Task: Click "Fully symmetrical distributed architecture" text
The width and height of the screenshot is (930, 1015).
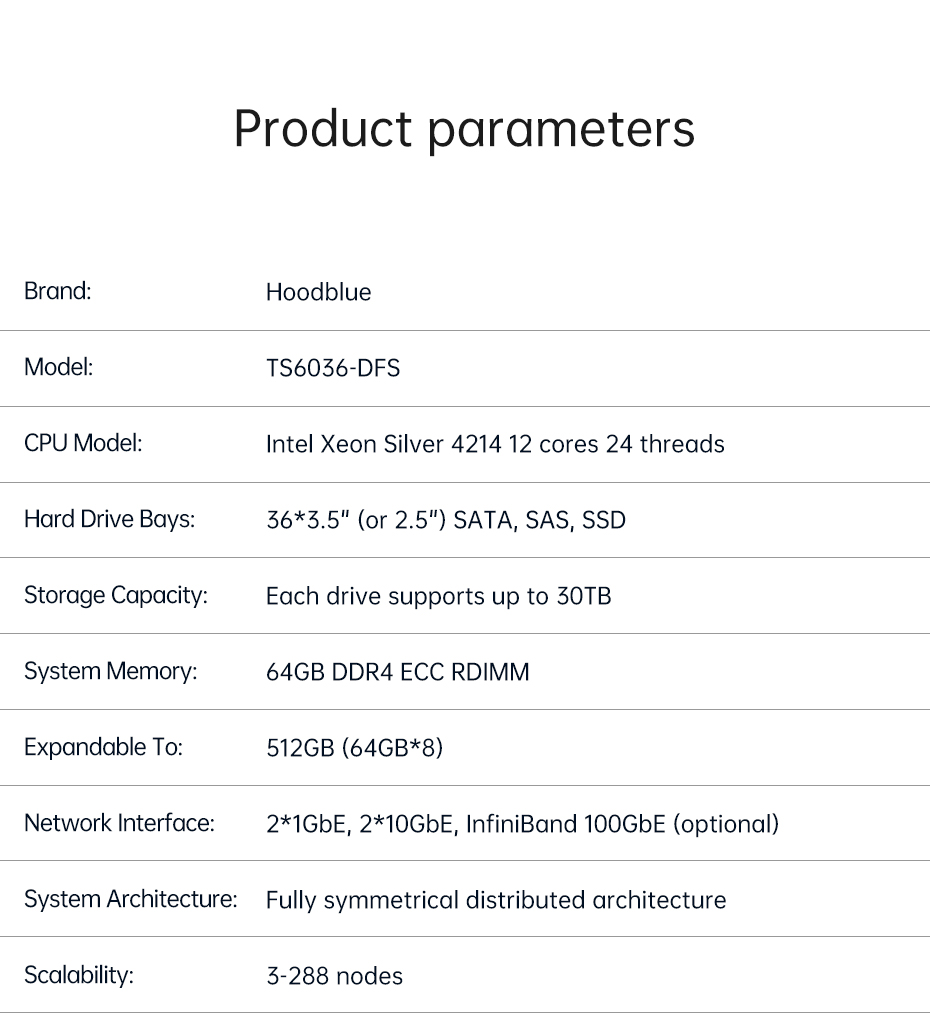Action: point(495,900)
